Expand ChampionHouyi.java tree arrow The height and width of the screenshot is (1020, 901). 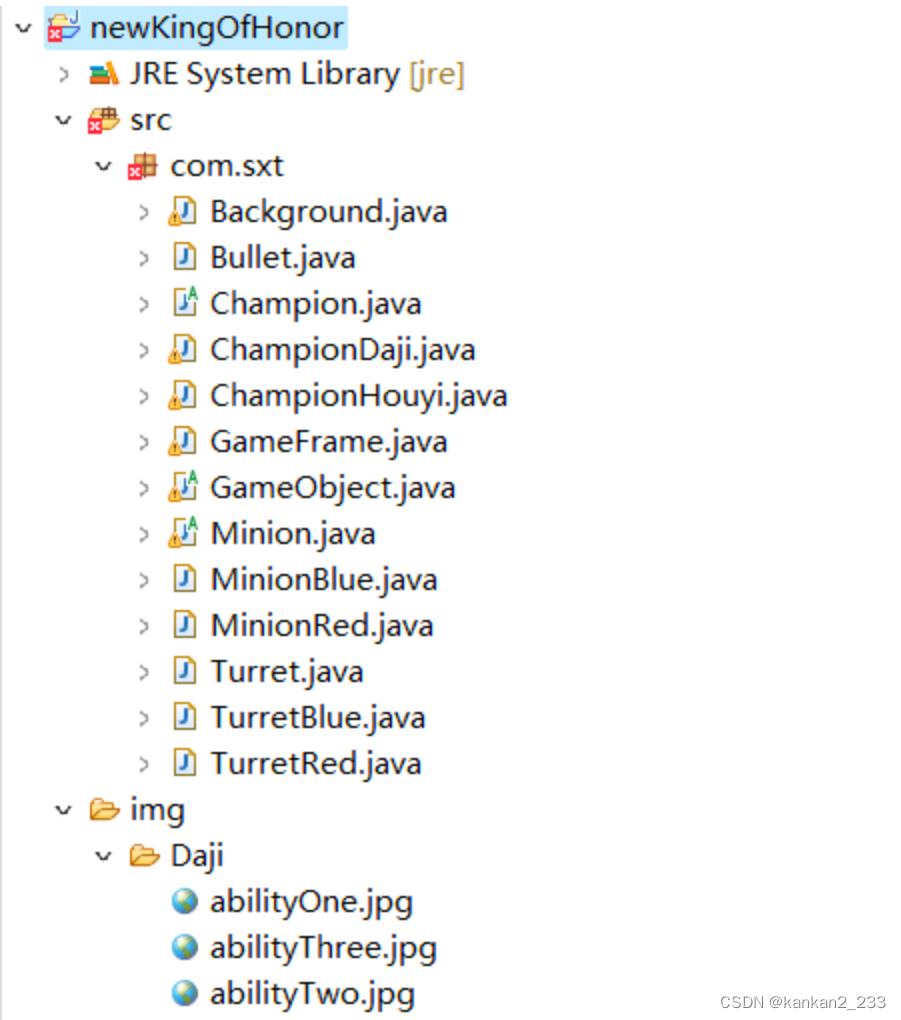point(144,396)
